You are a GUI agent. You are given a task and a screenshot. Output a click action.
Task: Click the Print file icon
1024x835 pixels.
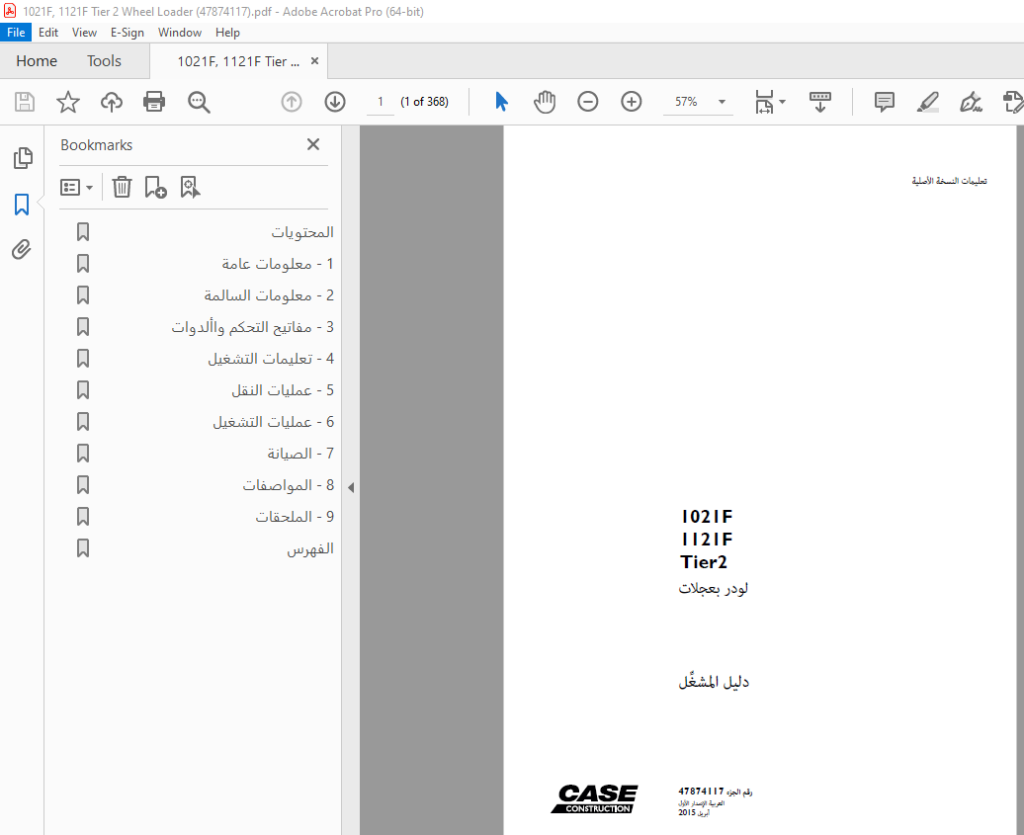154,102
